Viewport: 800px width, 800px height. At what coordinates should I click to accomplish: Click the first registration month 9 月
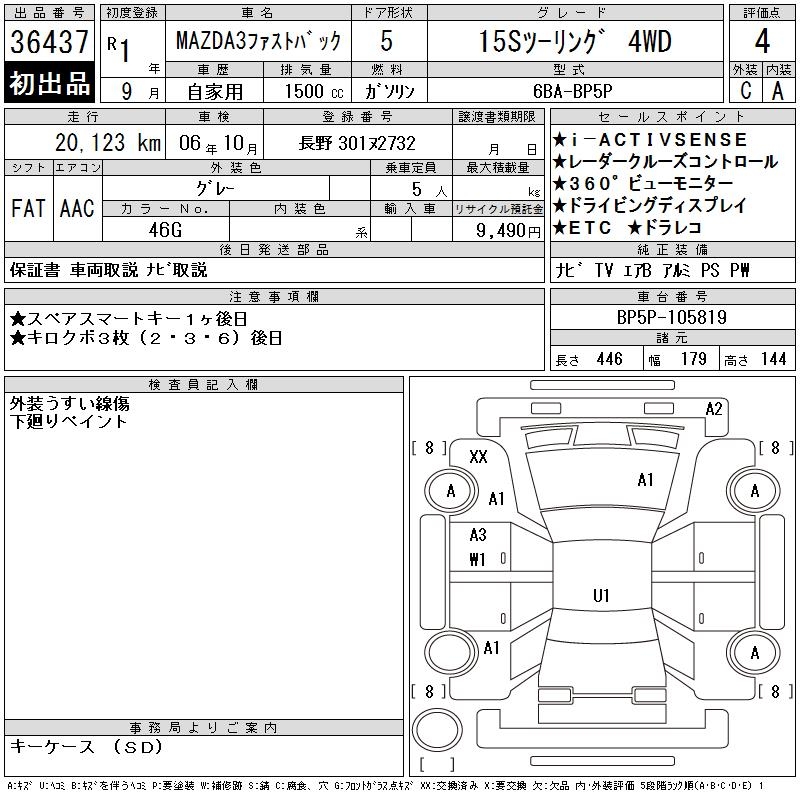pos(140,91)
